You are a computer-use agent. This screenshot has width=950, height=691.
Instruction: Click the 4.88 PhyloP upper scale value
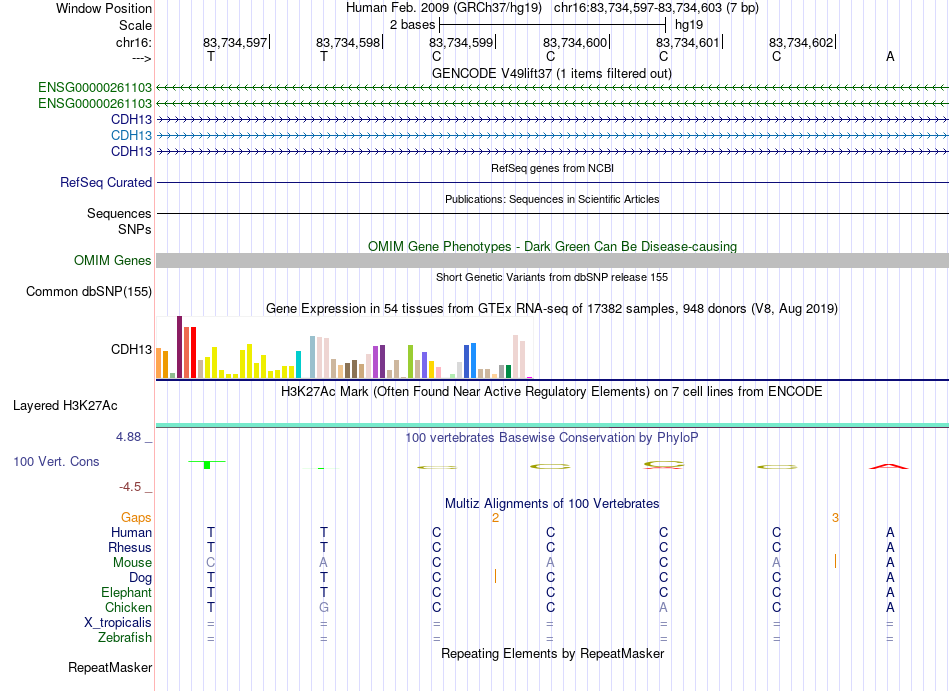[128, 437]
